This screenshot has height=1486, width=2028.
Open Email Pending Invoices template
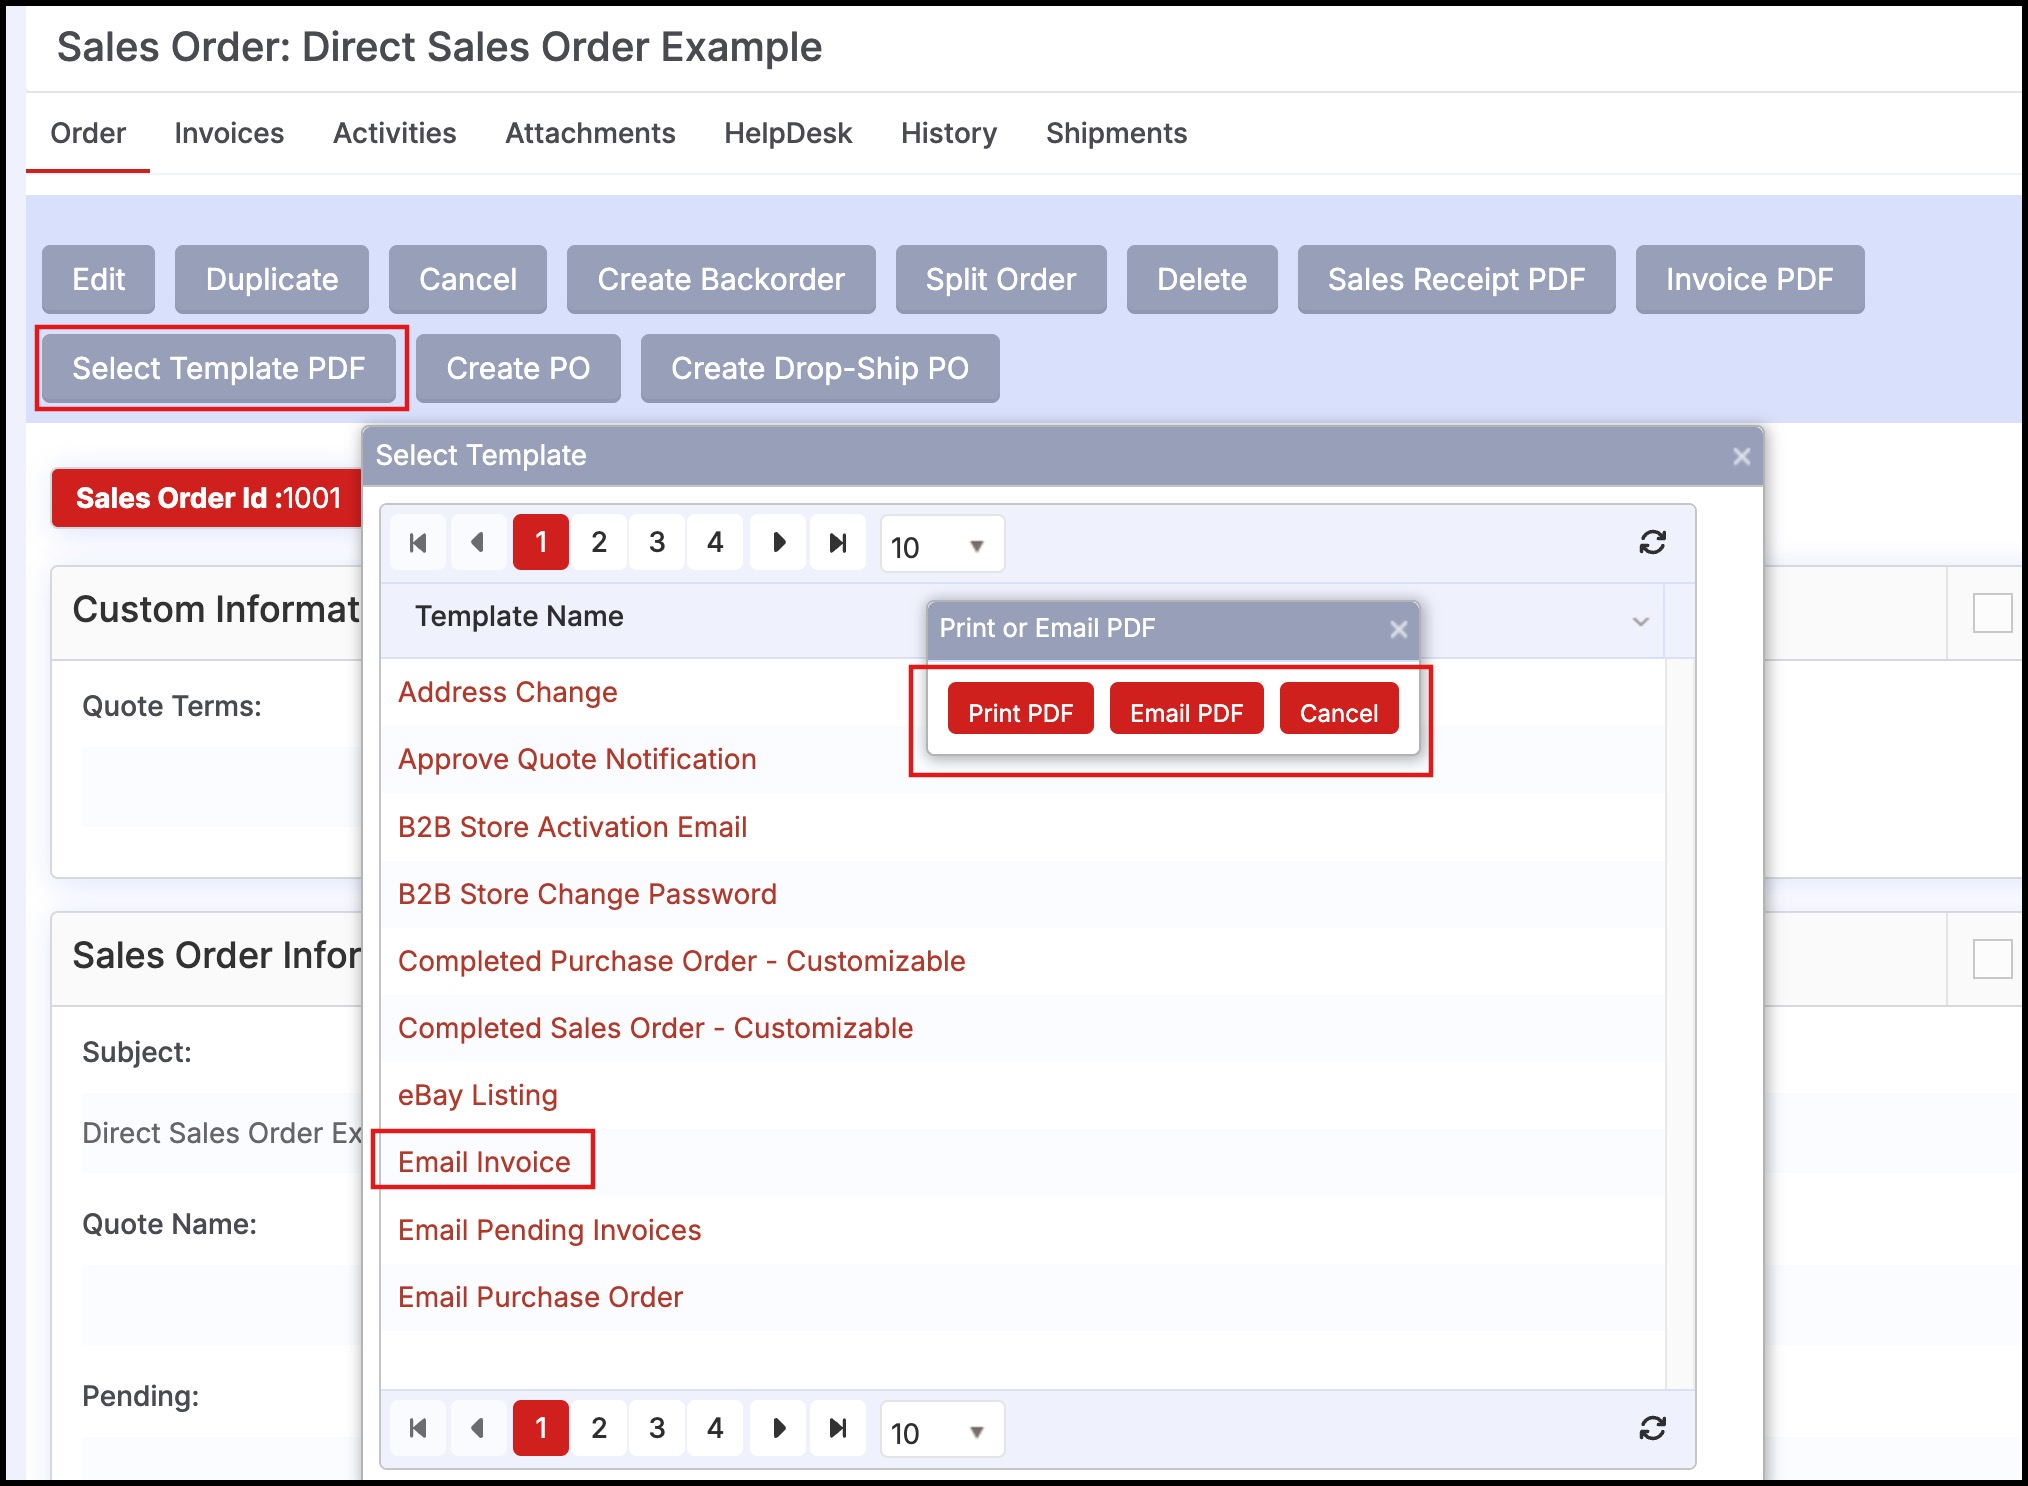pos(549,1230)
